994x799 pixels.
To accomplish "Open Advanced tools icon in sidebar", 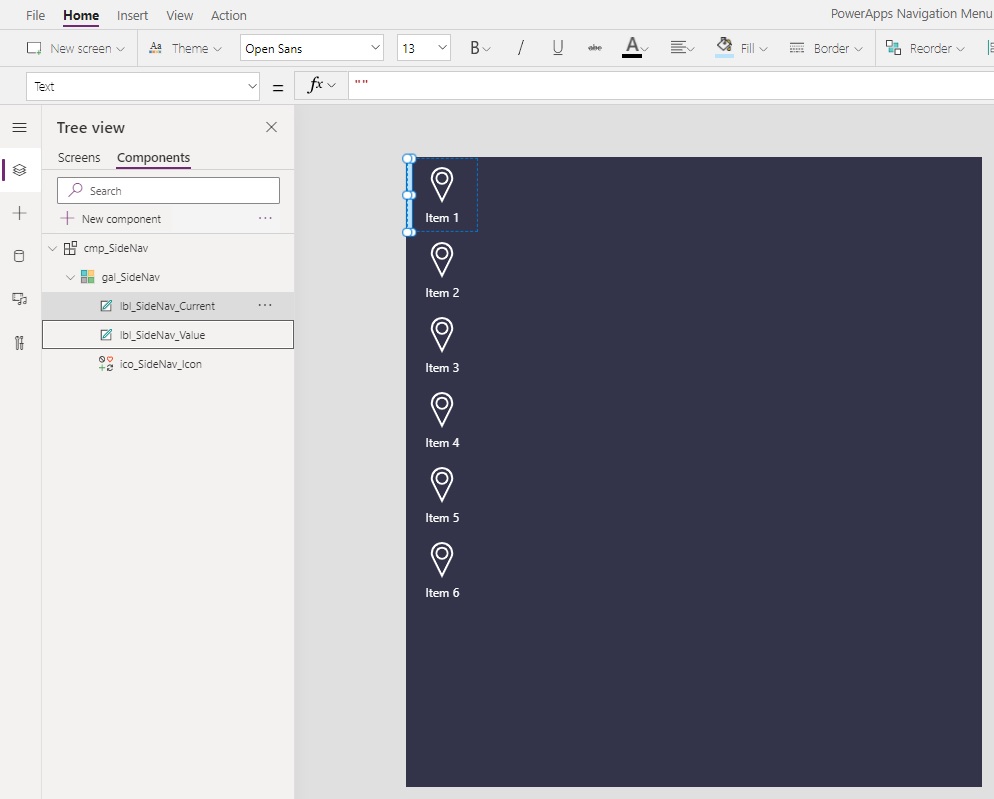I will click(20, 342).
